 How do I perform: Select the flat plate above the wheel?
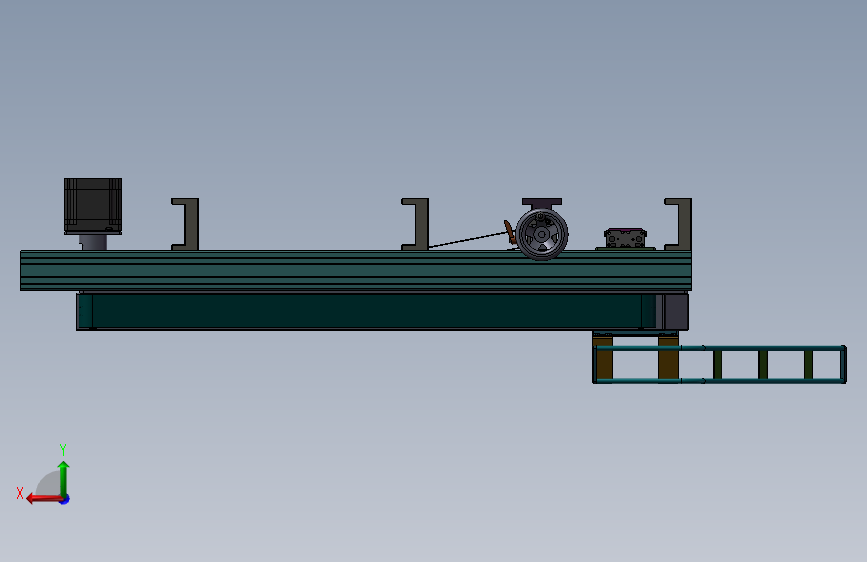(542, 202)
